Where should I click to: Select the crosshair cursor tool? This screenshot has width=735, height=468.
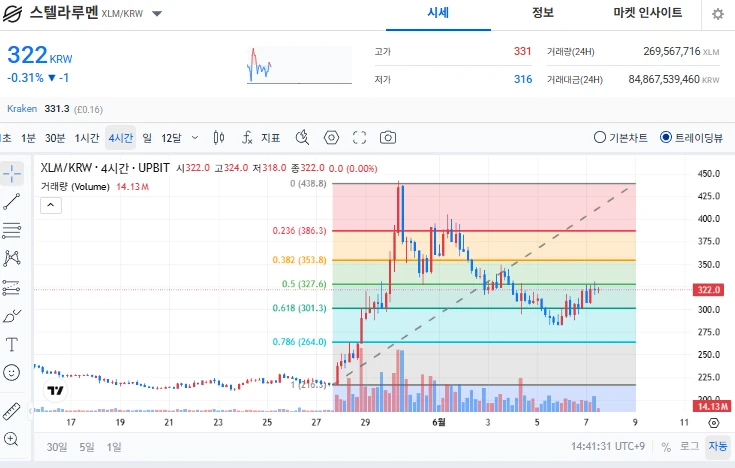(x=12, y=174)
